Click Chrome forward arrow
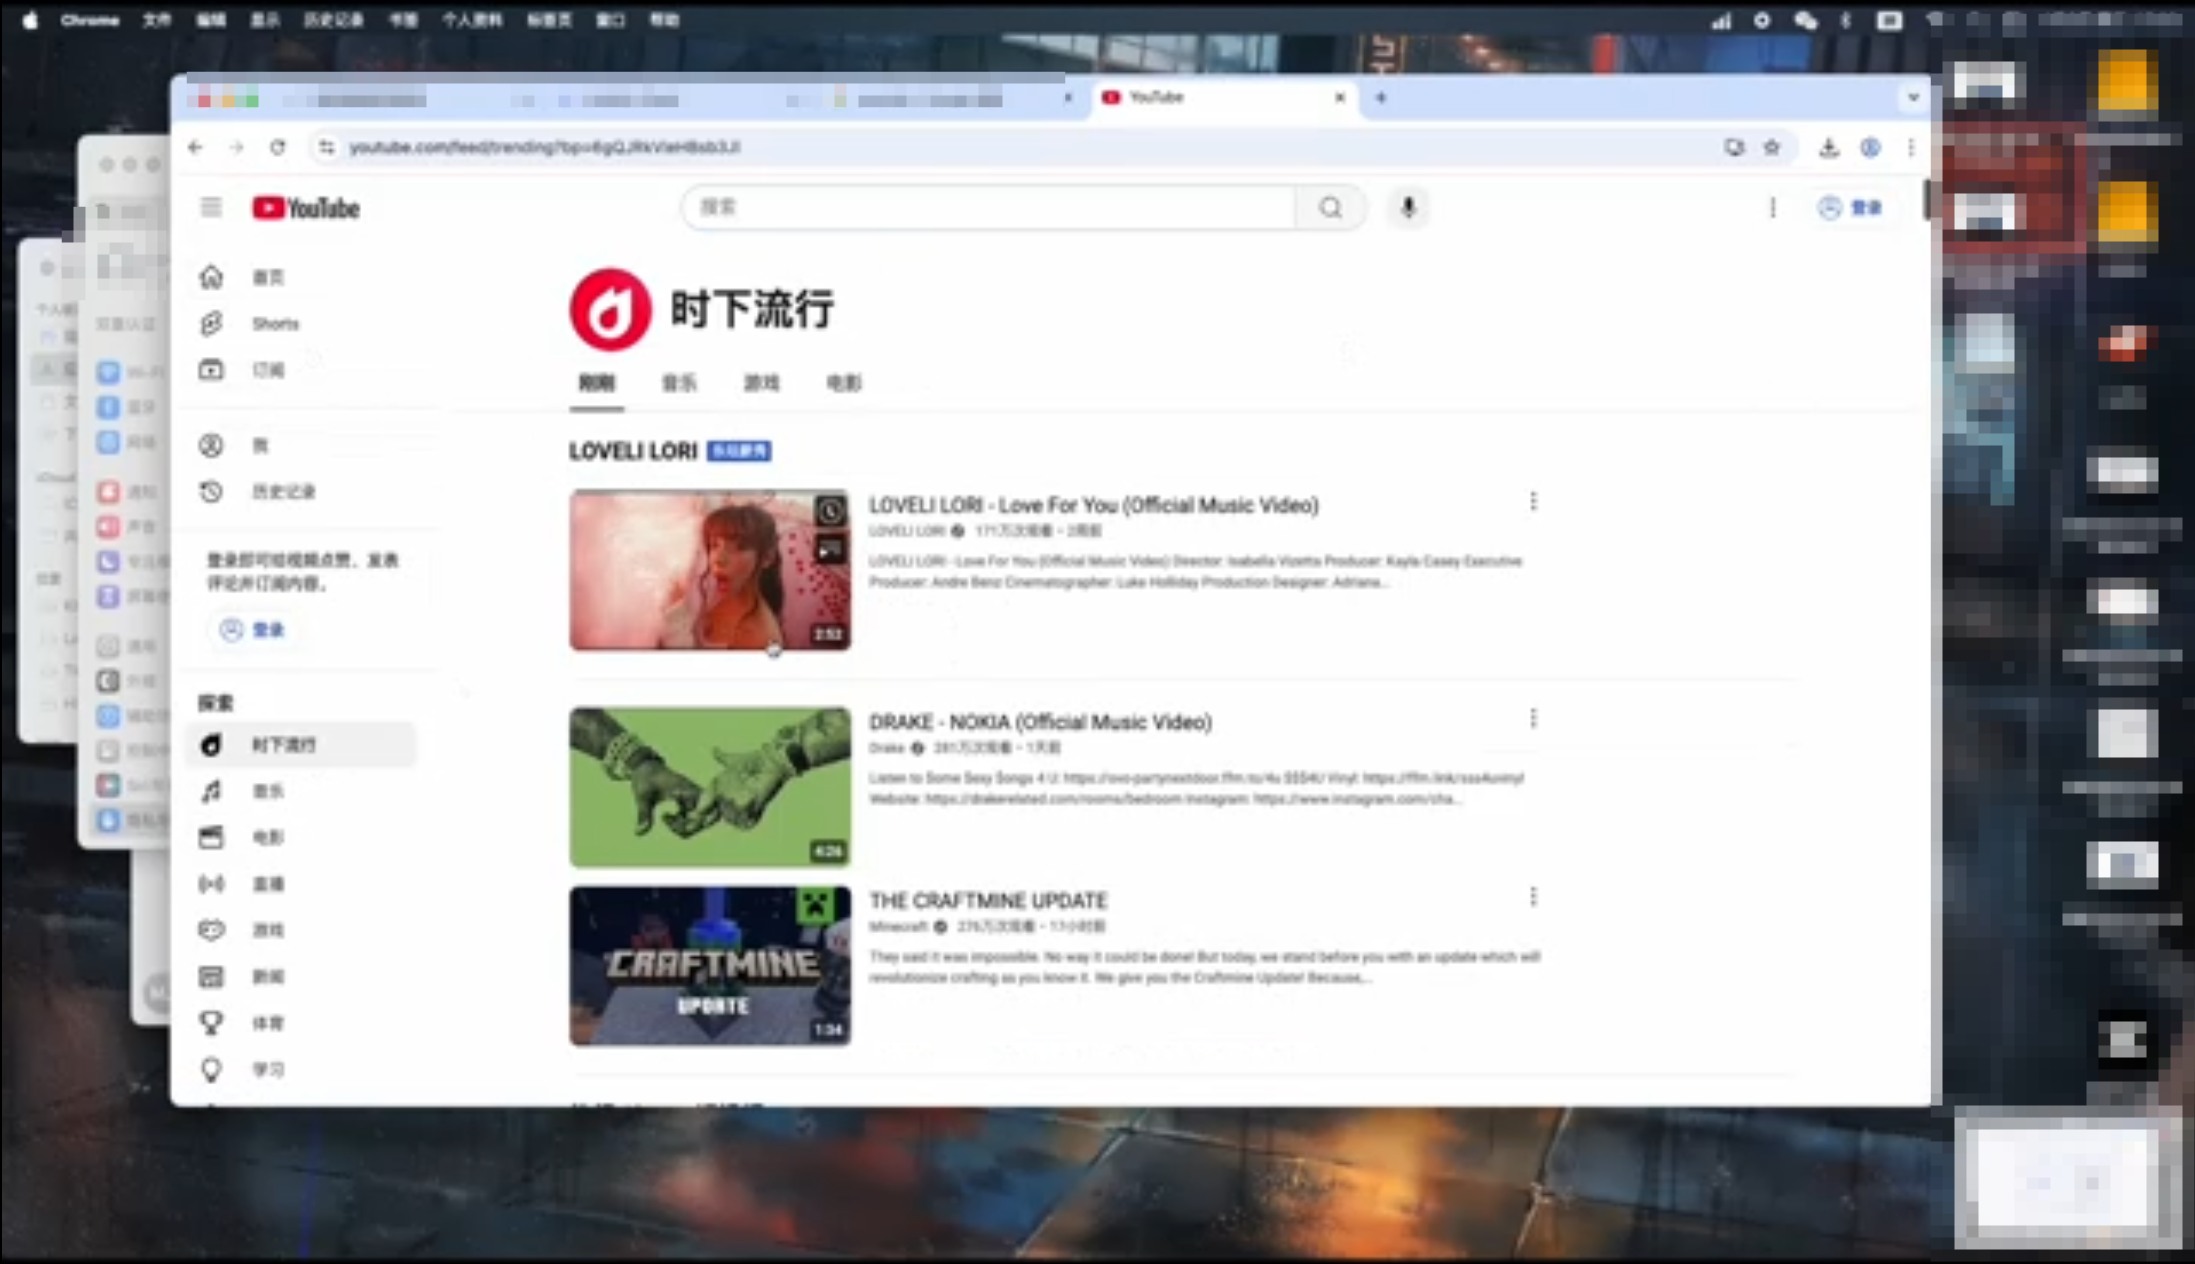Screen dimensions: 2195x1264 [x=236, y=147]
